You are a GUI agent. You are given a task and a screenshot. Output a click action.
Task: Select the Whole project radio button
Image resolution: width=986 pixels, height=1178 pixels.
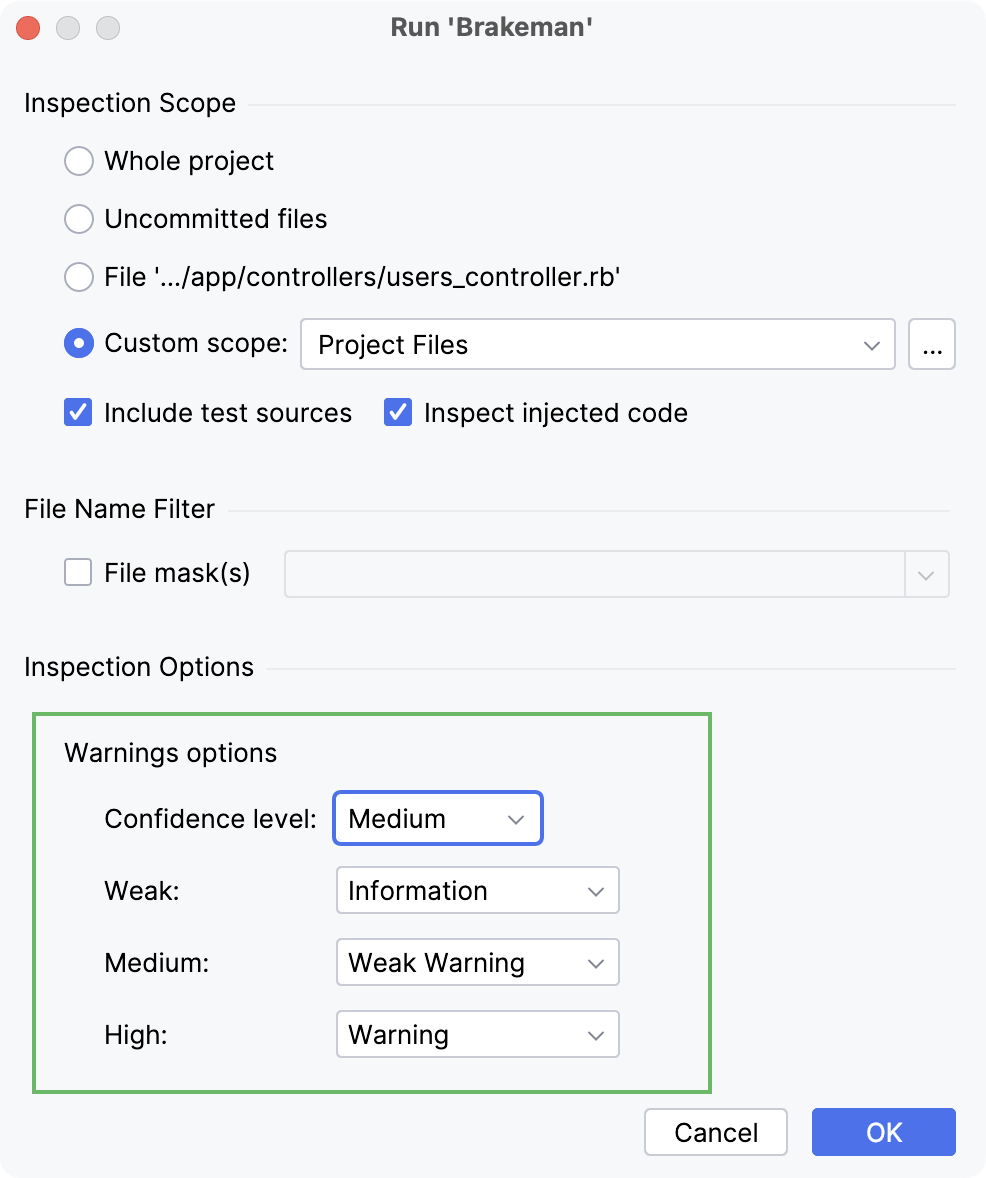[78, 161]
